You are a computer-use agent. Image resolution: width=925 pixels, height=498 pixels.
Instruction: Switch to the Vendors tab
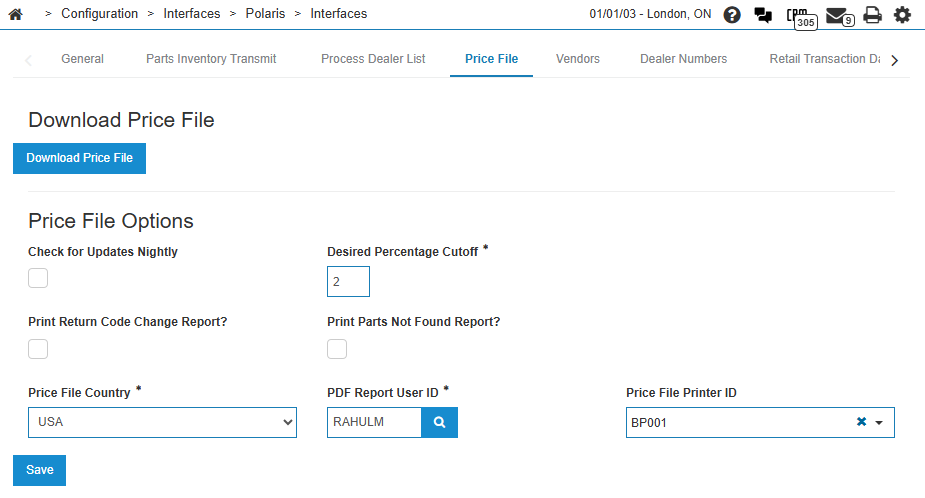click(x=577, y=59)
